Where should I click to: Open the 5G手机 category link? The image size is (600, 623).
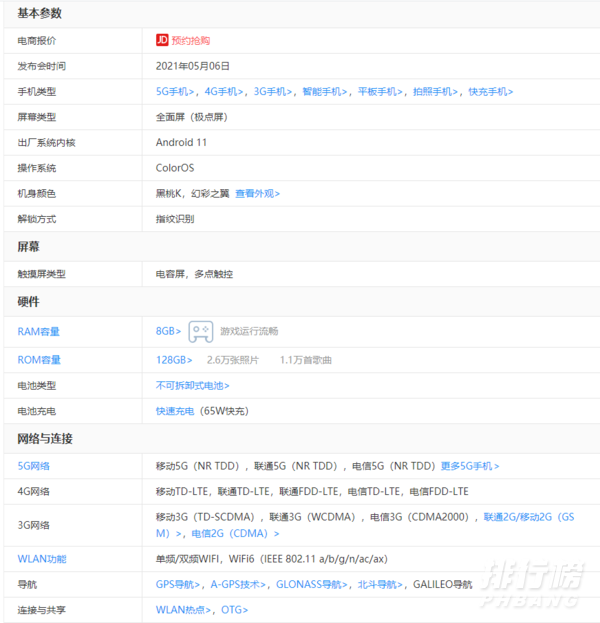pos(175,92)
